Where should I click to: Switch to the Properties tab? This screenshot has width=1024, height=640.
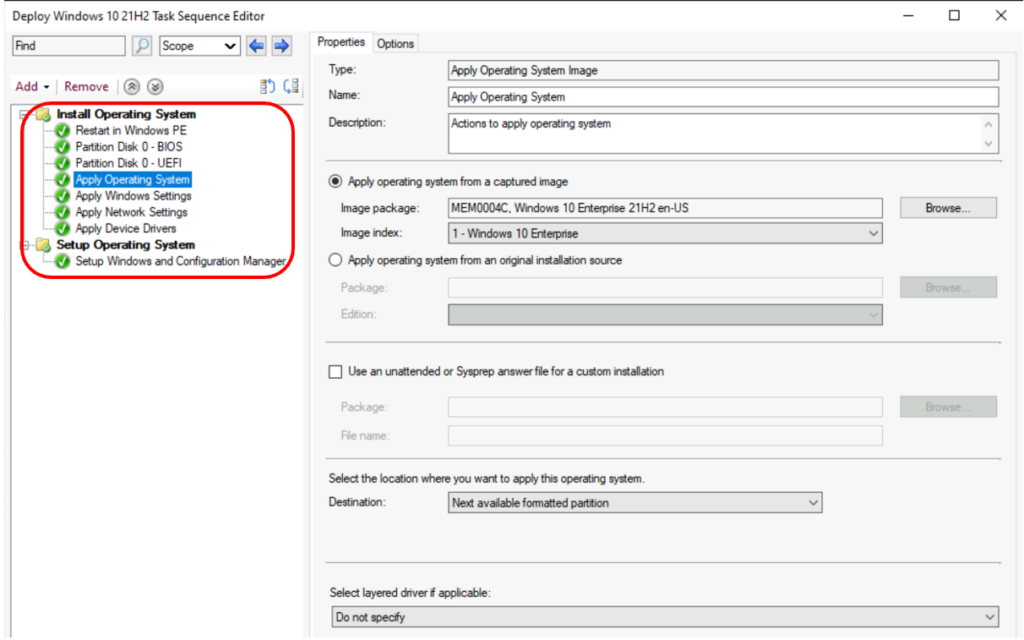pyautogui.click(x=340, y=42)
